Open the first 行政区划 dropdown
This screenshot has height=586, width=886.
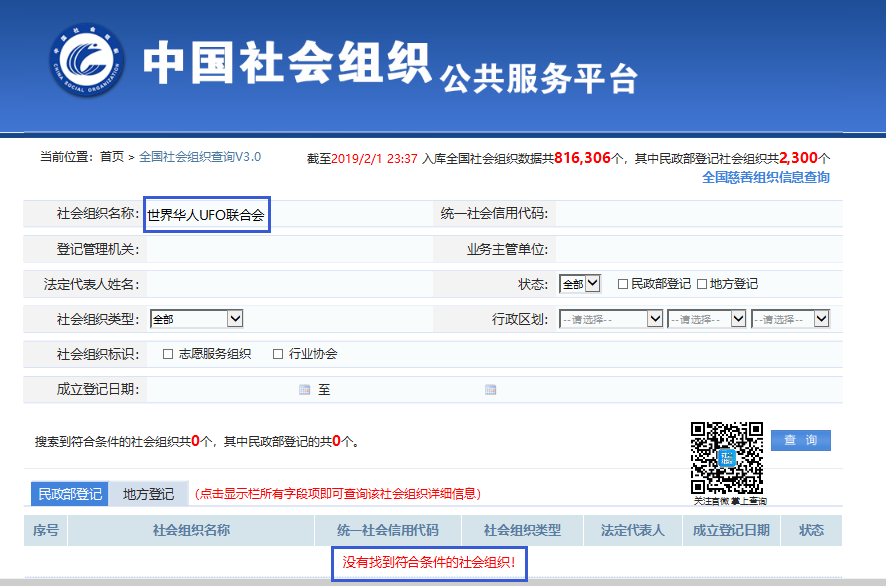(x=611, y=319)
